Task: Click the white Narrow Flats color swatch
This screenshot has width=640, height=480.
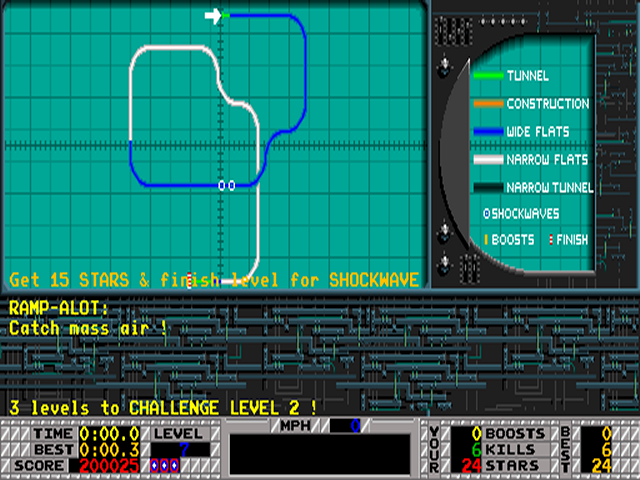Action: (x=489, y=160)
